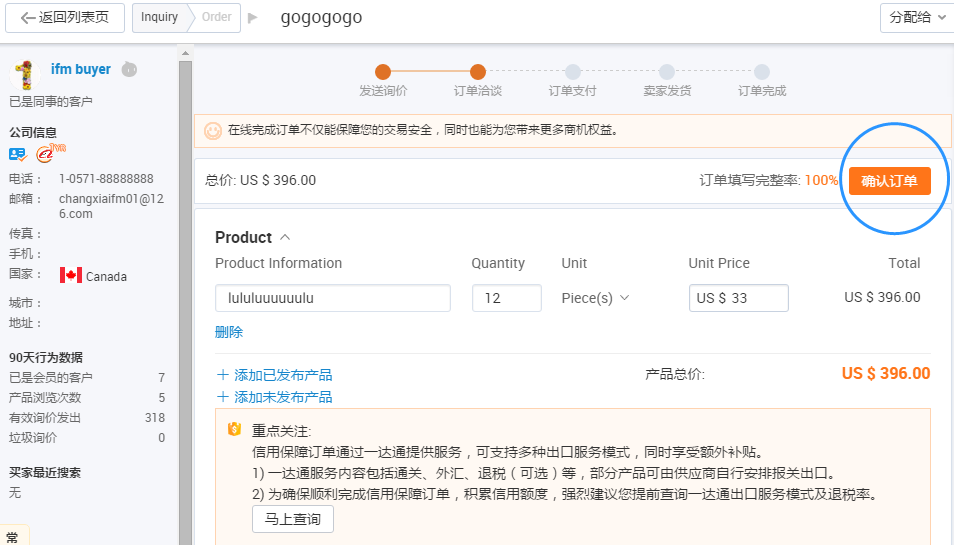Click the ifm buyer avatar image
Viewport: 954px width, 545px height.
tap(25, 75)
